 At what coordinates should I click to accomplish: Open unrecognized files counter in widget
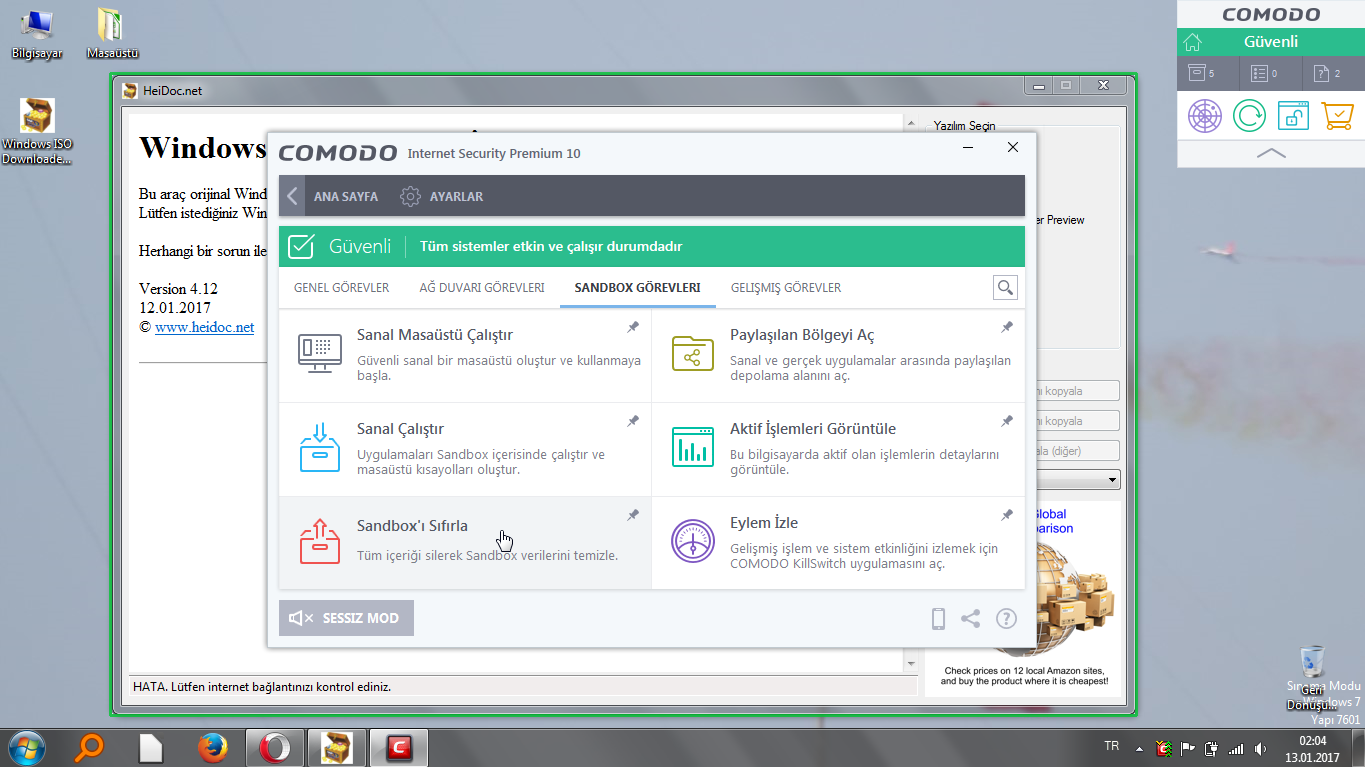coord(1333,73)
